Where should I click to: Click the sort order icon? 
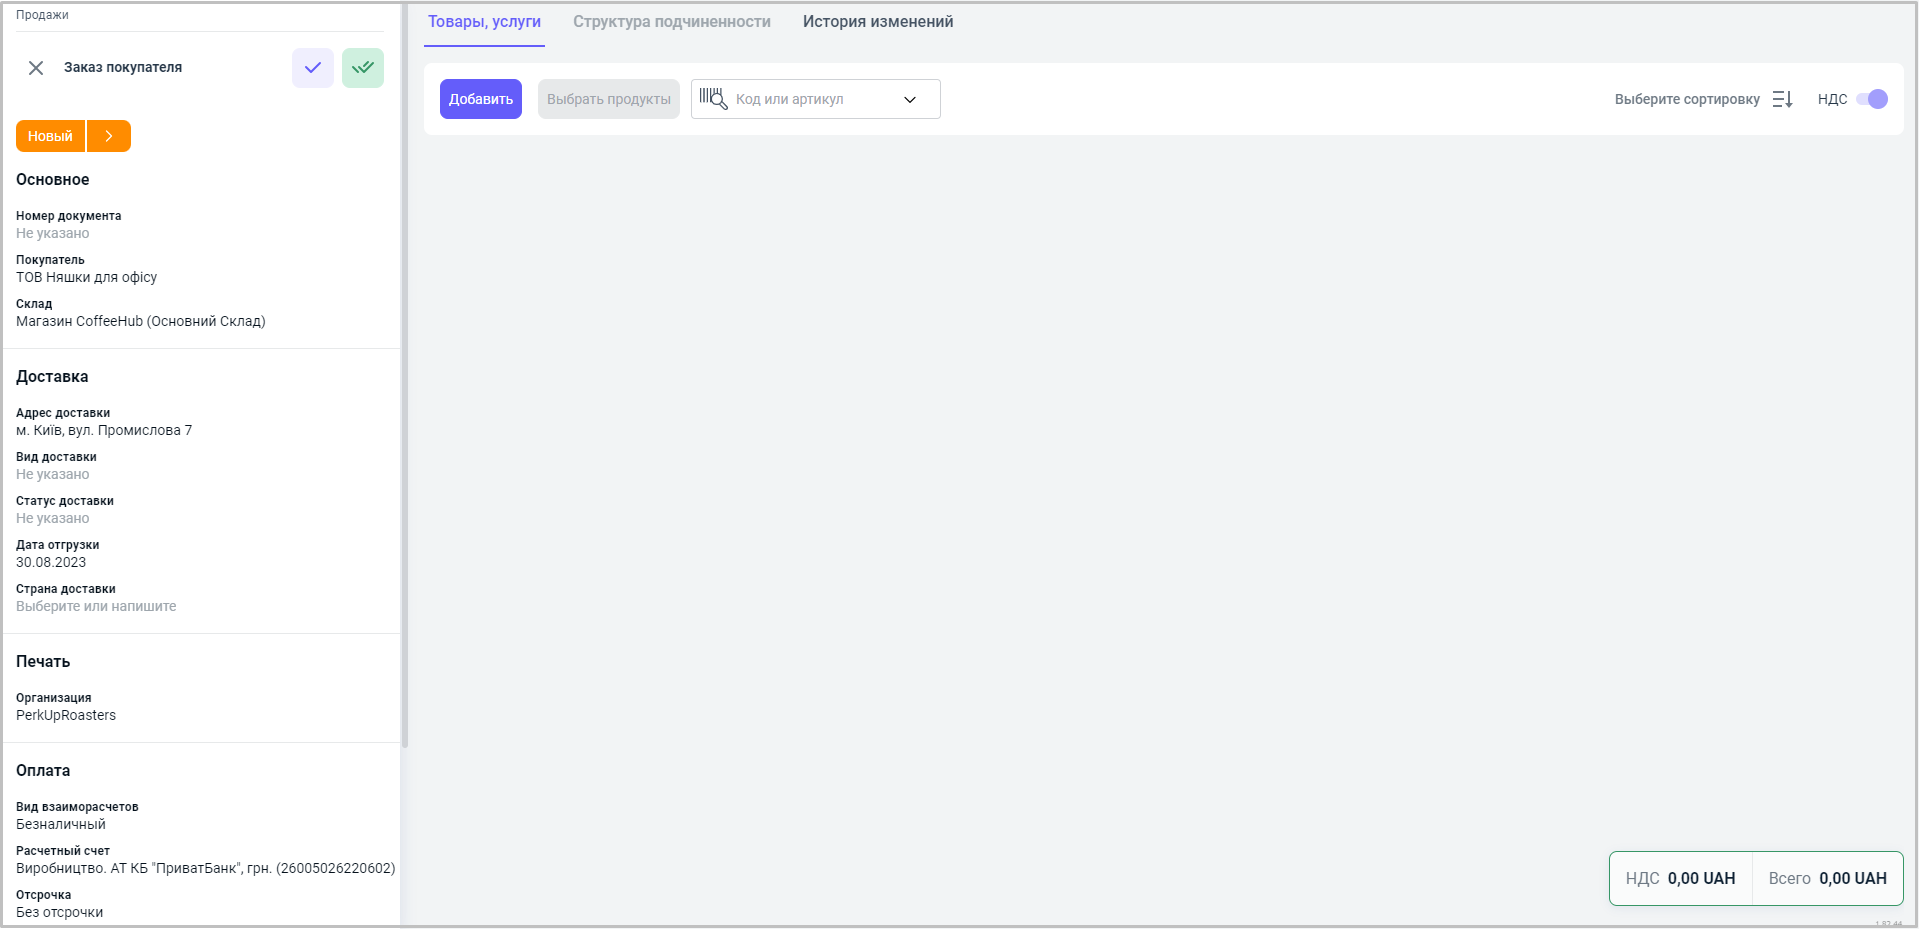(x=1782, y=99)
